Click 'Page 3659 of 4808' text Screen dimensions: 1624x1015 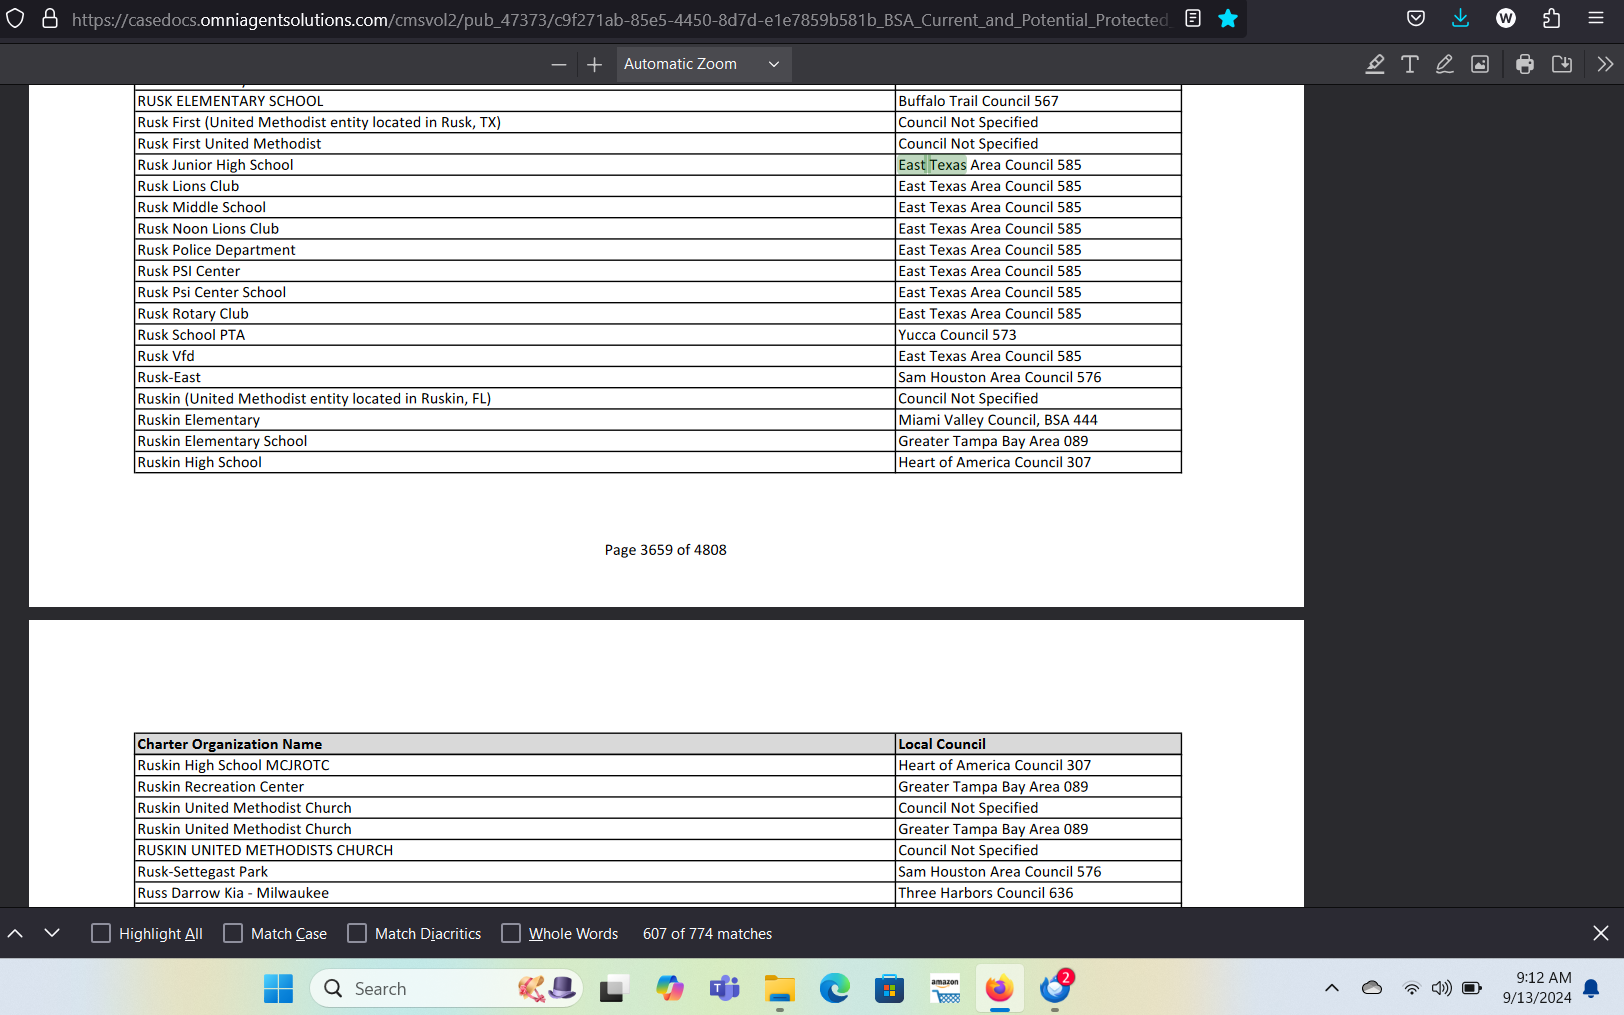pos(665,550)
